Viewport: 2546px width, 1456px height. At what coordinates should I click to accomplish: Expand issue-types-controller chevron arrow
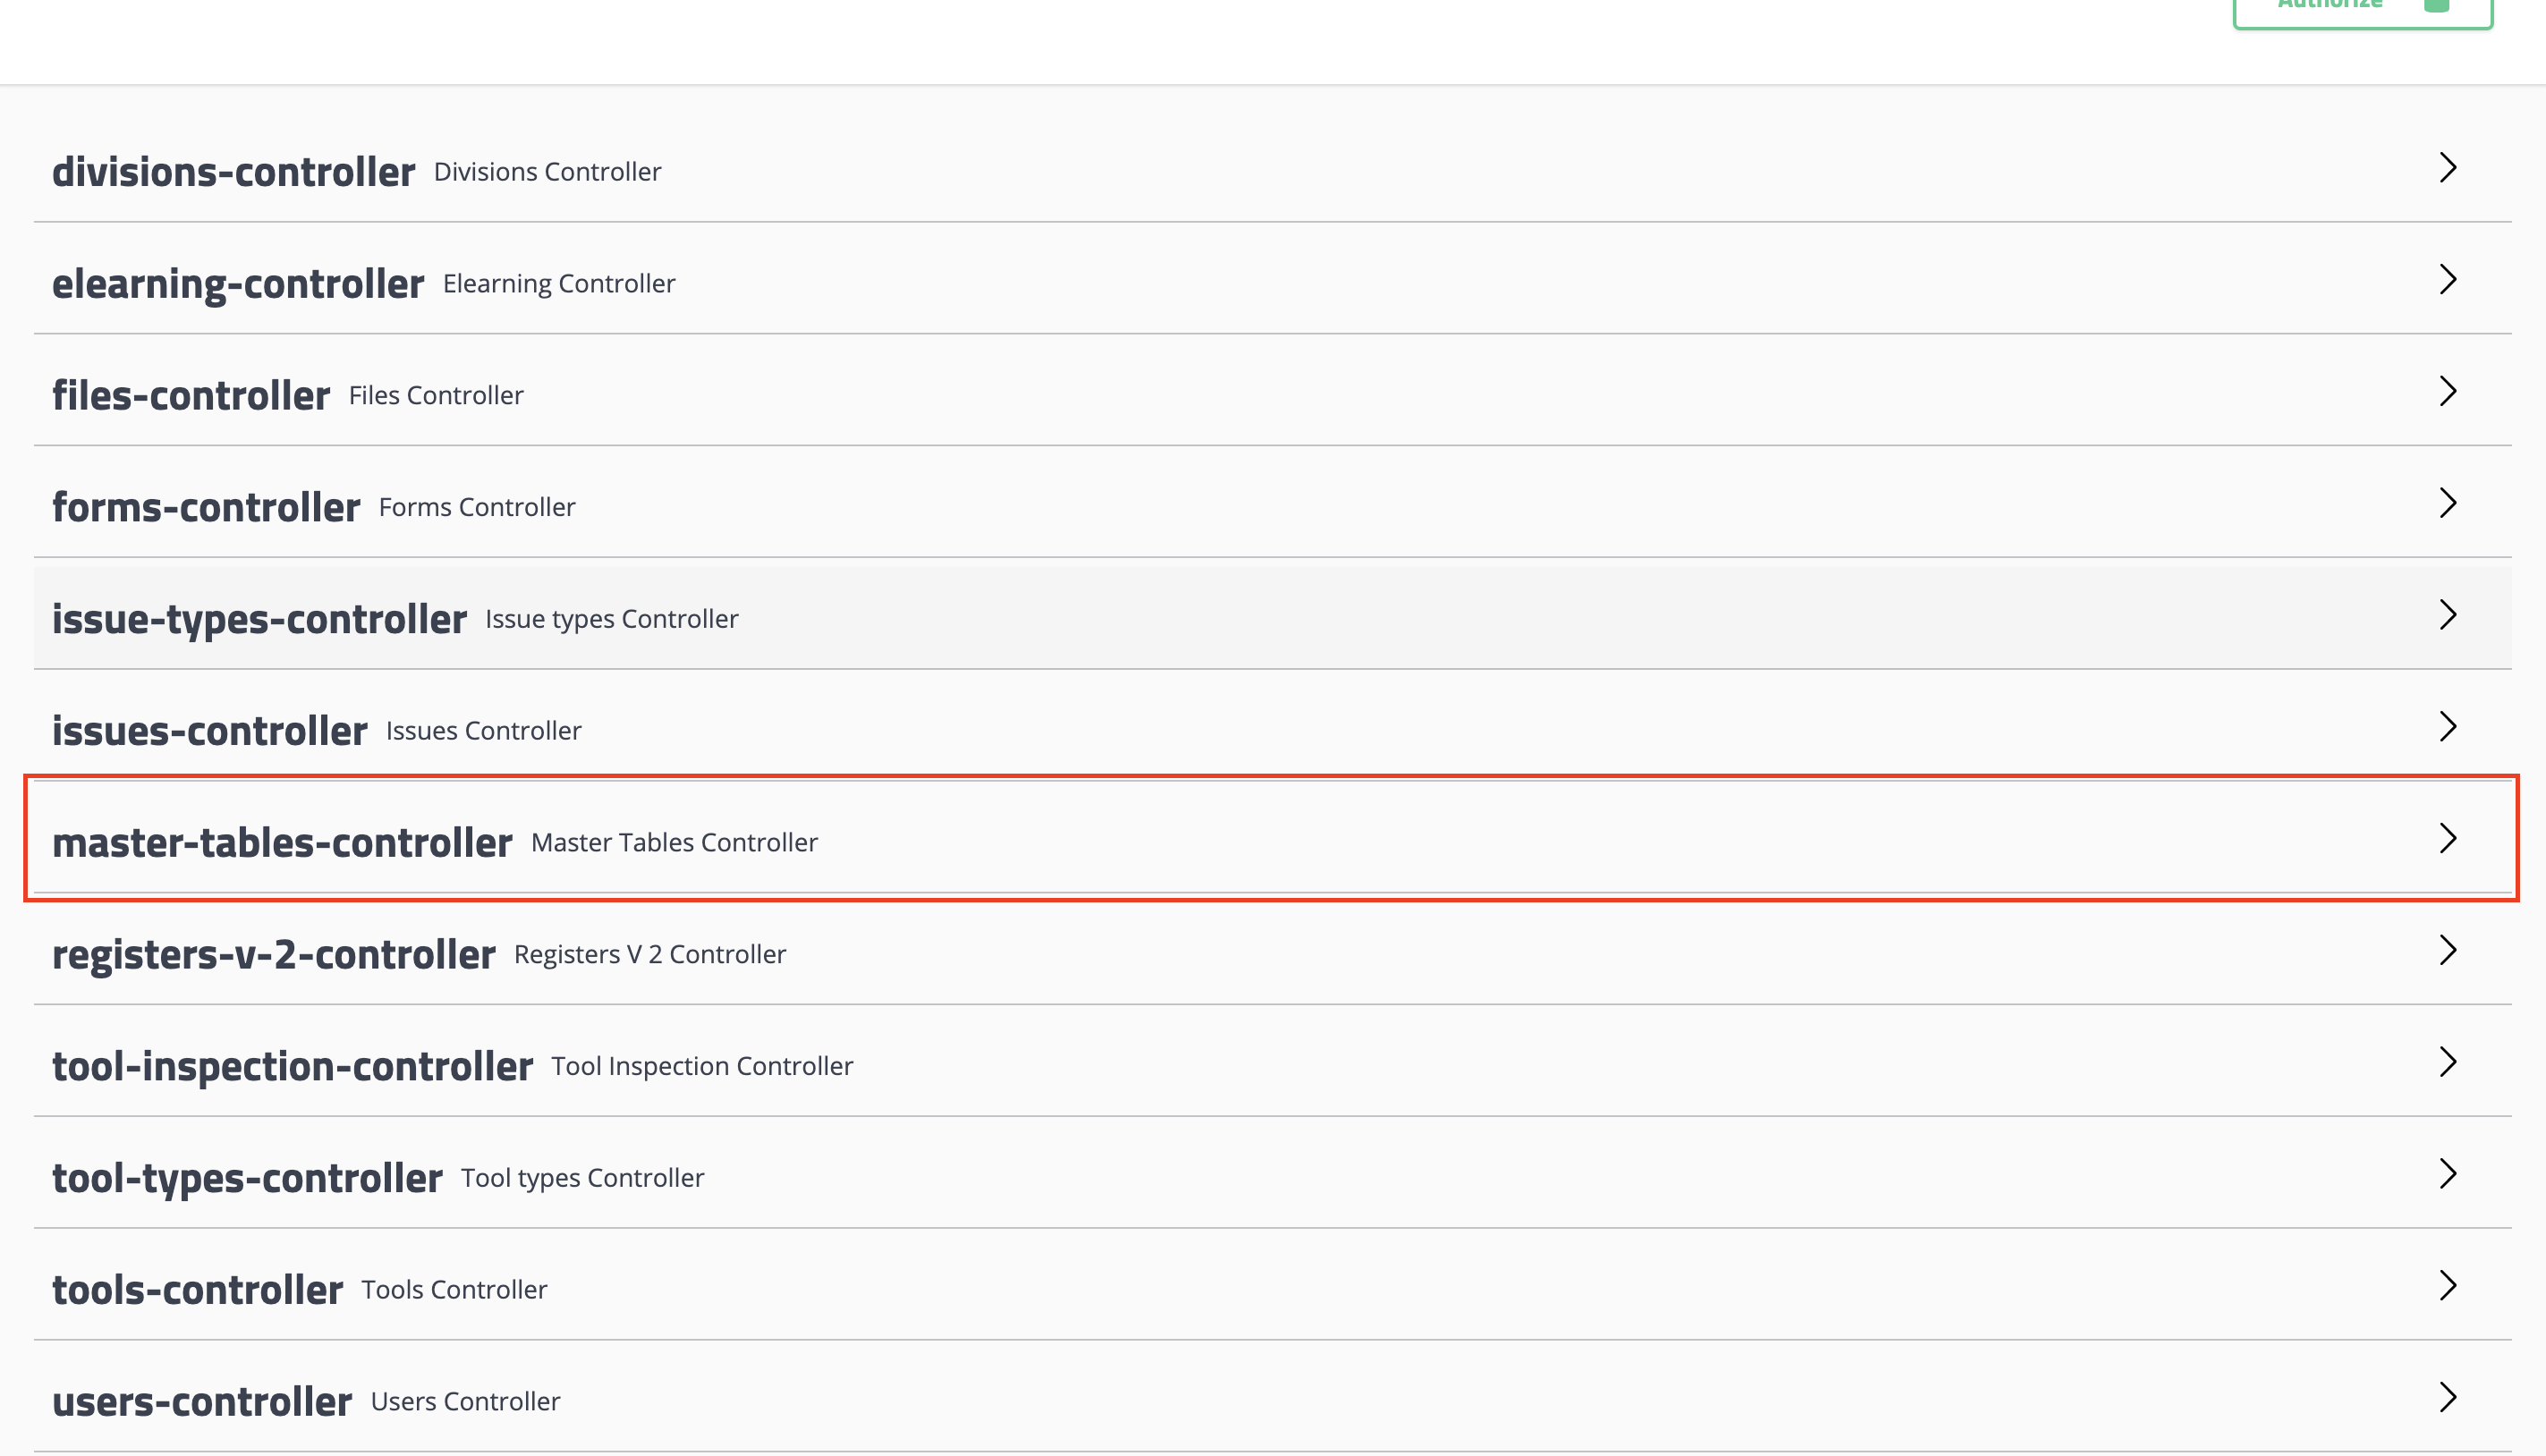(2447, 615)
